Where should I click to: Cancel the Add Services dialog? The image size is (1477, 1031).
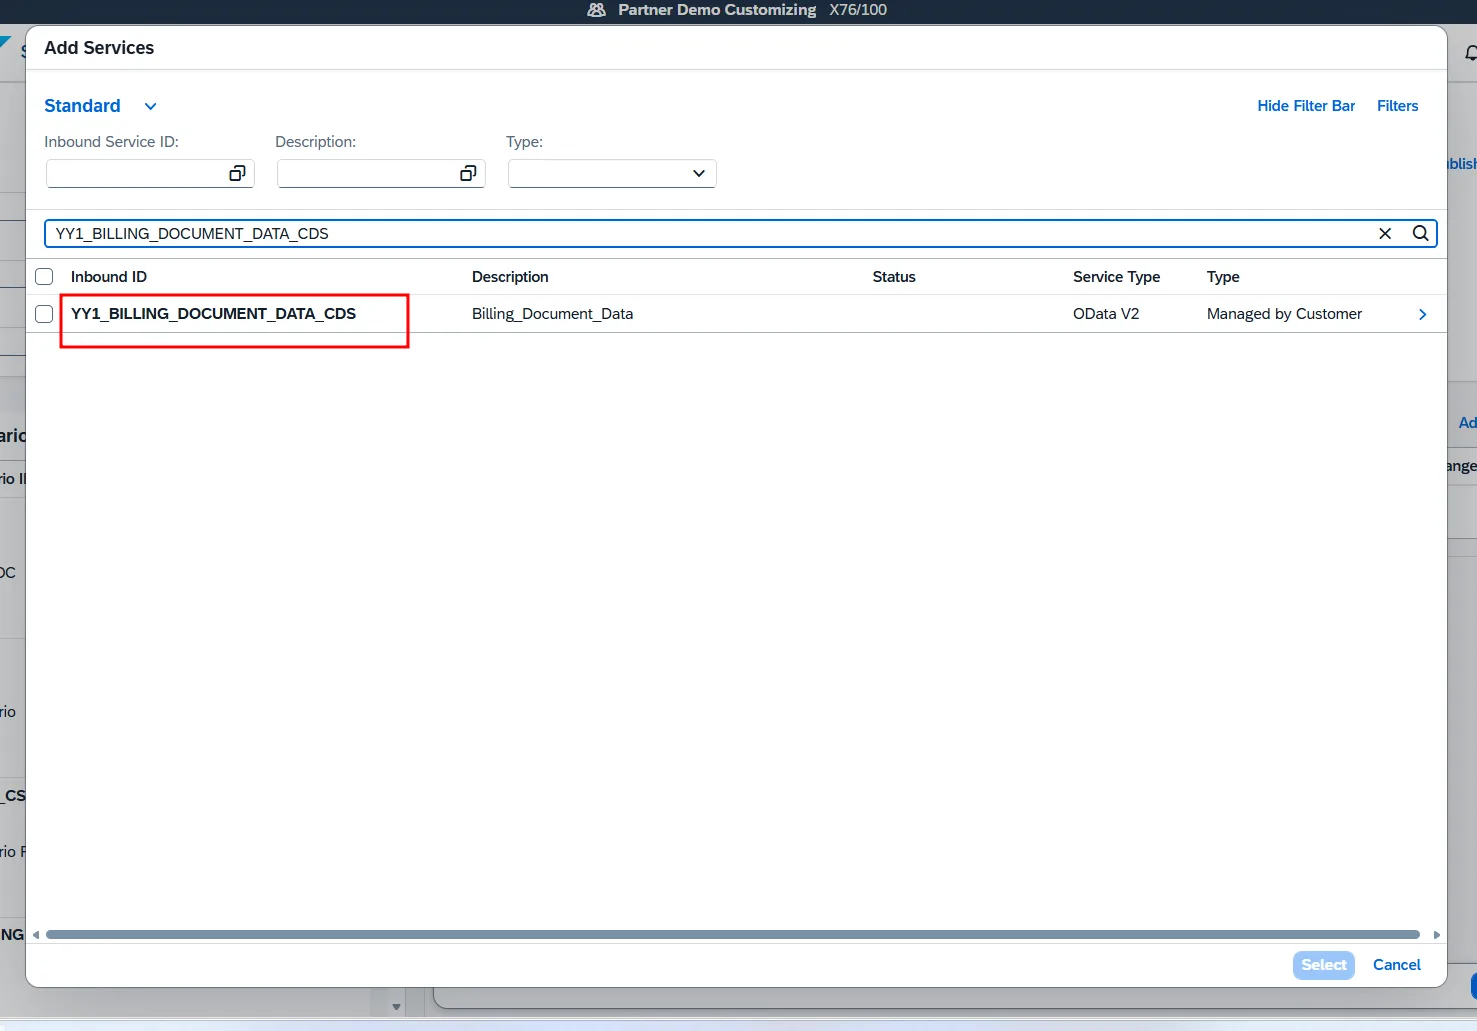point(1396,965)
